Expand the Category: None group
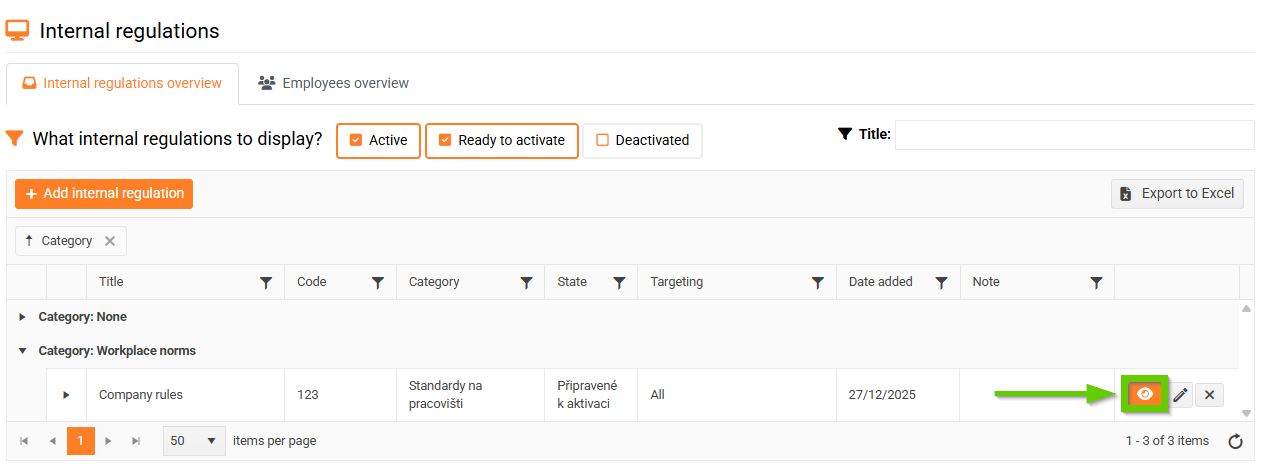Image resolution: width=1261 pixels, height=467 pixels. (23, 317)
